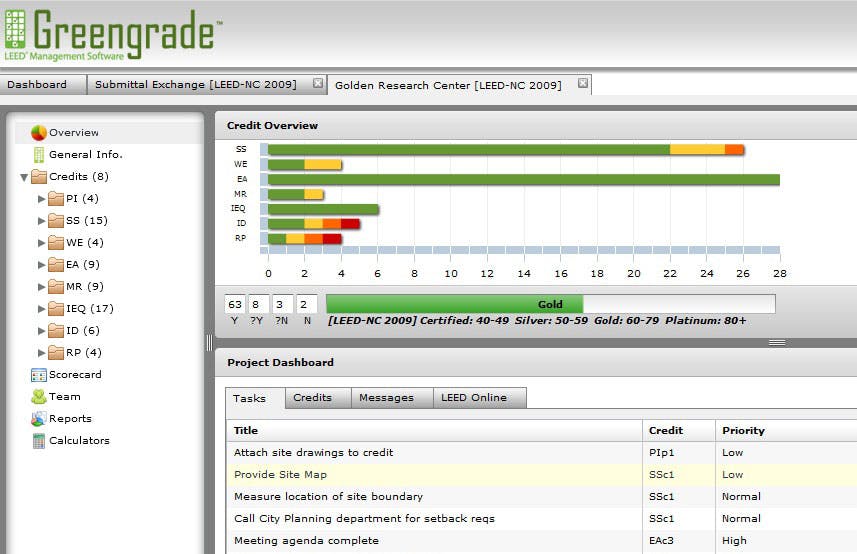Expand the SS (15) credit folder

tap(42, 221)
